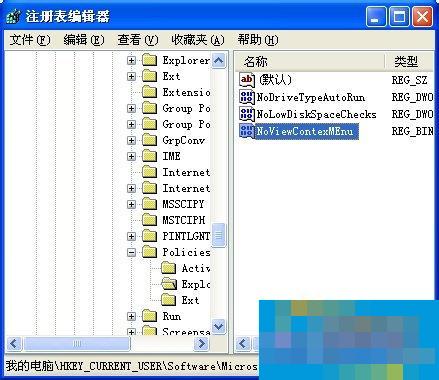This screenshot has width=439, height=380.
Task: Expand the second Group Po key
Action: [x=131, y=124]
